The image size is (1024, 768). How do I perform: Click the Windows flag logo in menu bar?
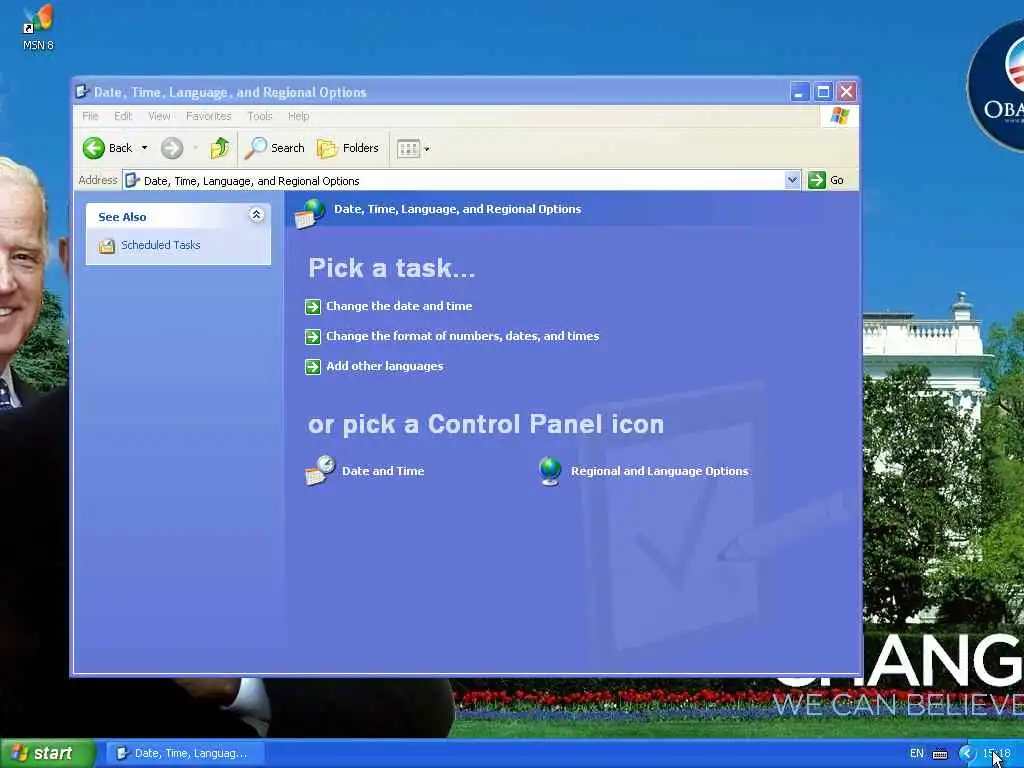840,116
